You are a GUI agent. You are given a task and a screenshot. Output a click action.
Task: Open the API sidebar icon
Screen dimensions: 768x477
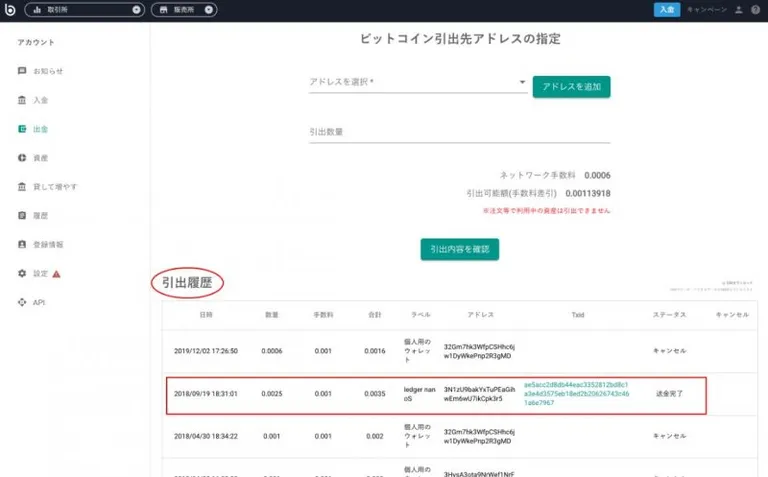[x=22, y=302]
